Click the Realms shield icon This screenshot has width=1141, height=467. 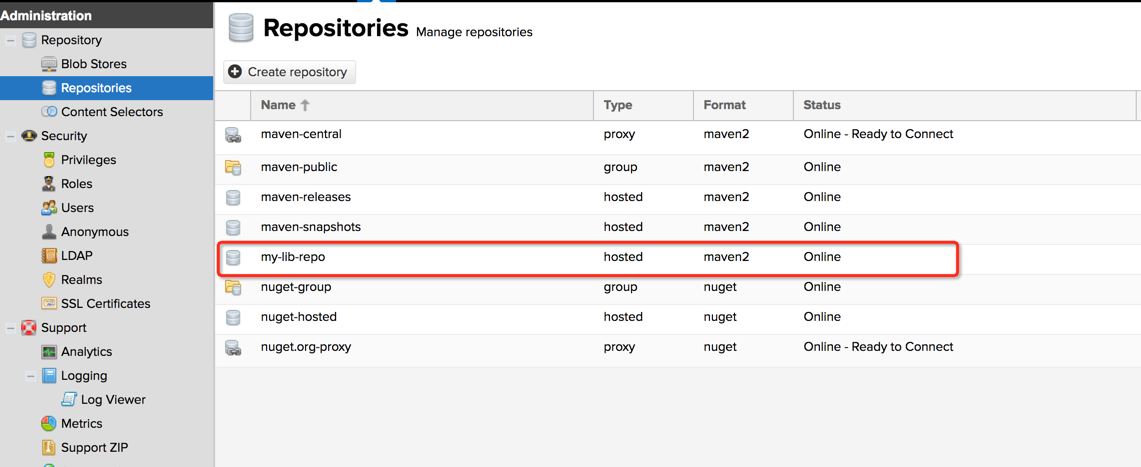pos(49,280)
